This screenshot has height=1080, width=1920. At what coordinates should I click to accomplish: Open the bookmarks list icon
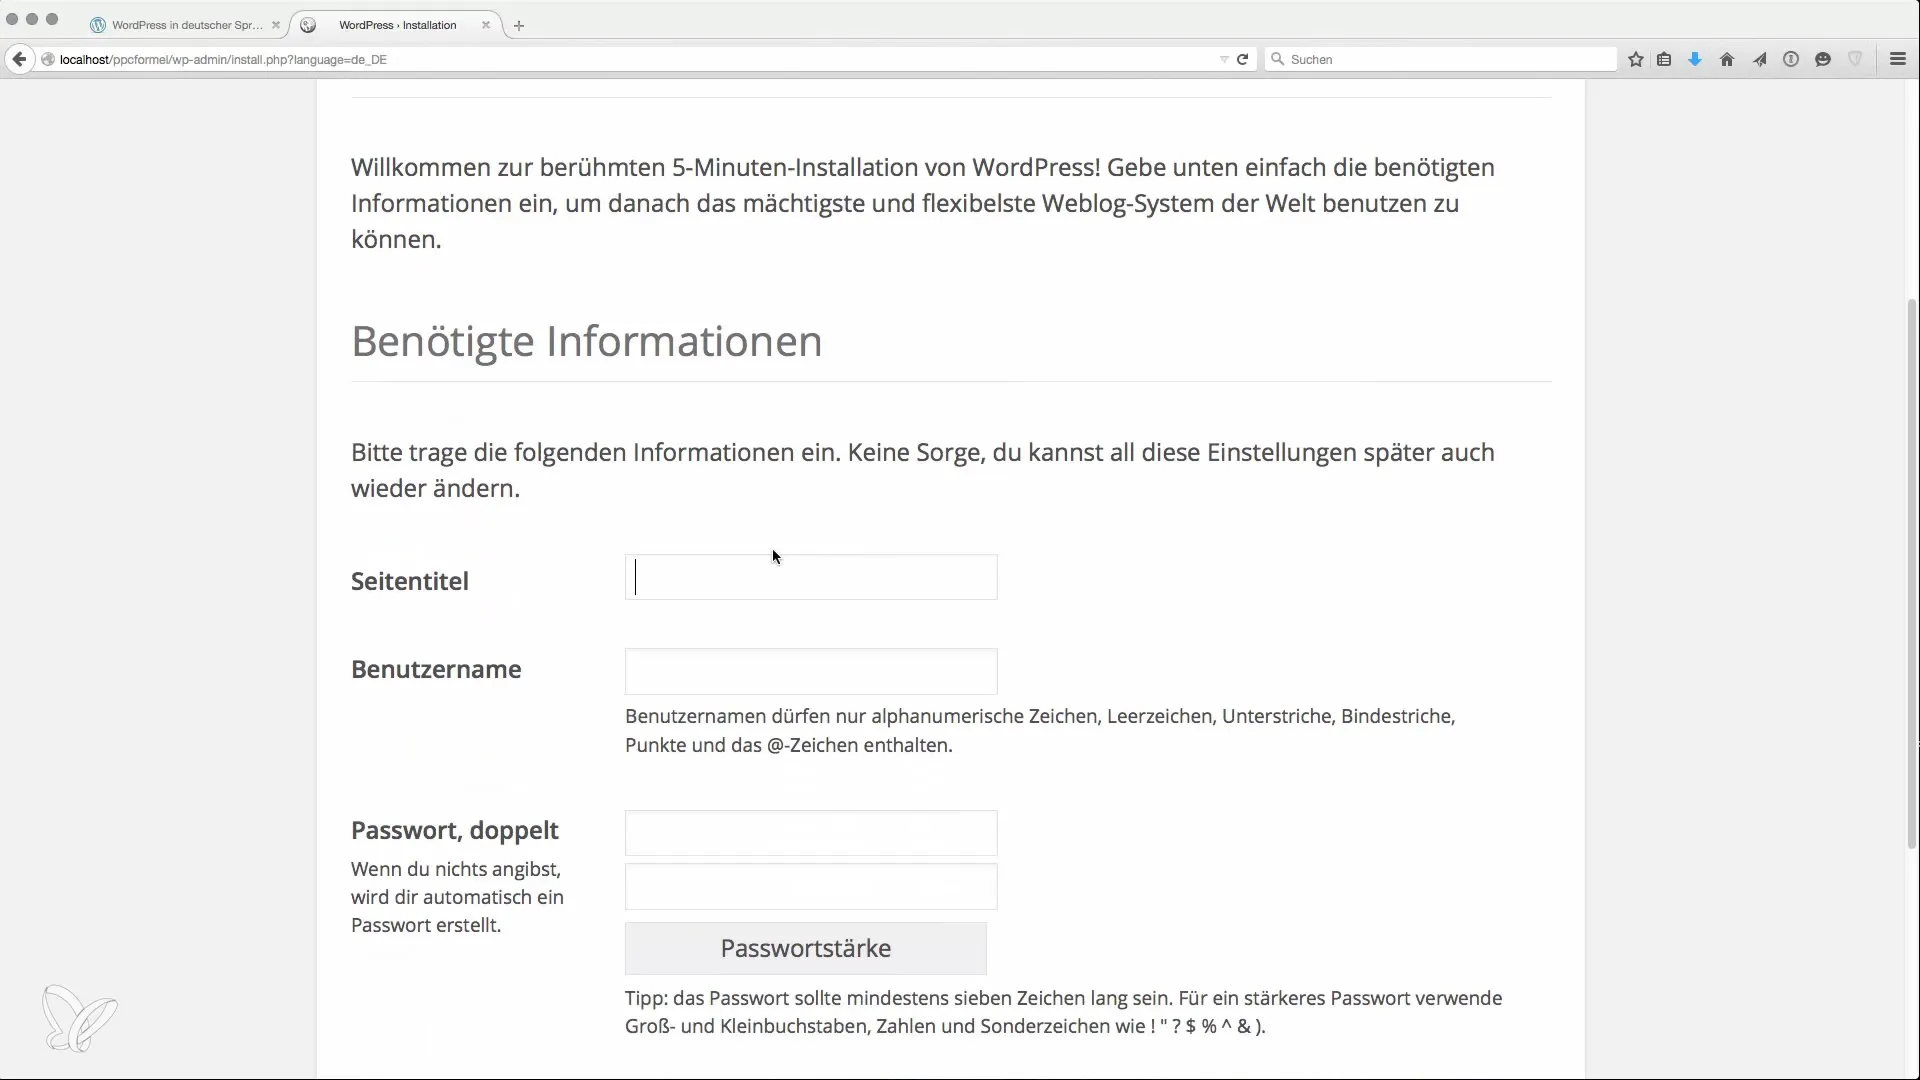click(1664, 59)
